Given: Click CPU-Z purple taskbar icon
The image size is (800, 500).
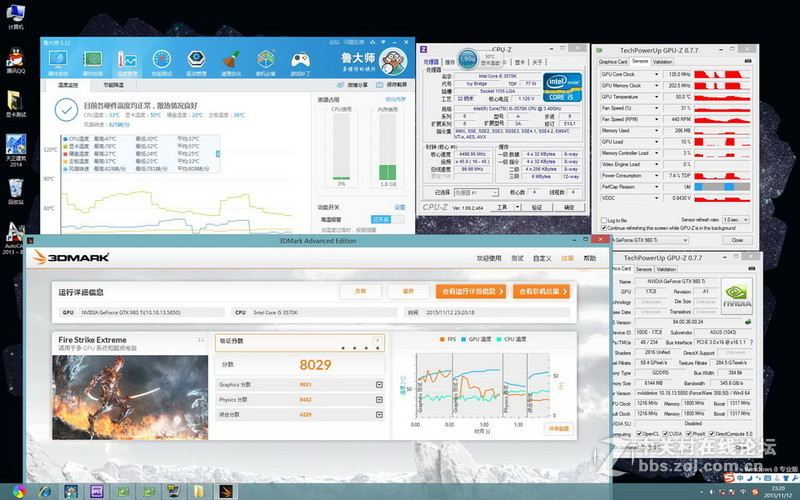Looking at the screenshot, I should (x=96, y=491).
